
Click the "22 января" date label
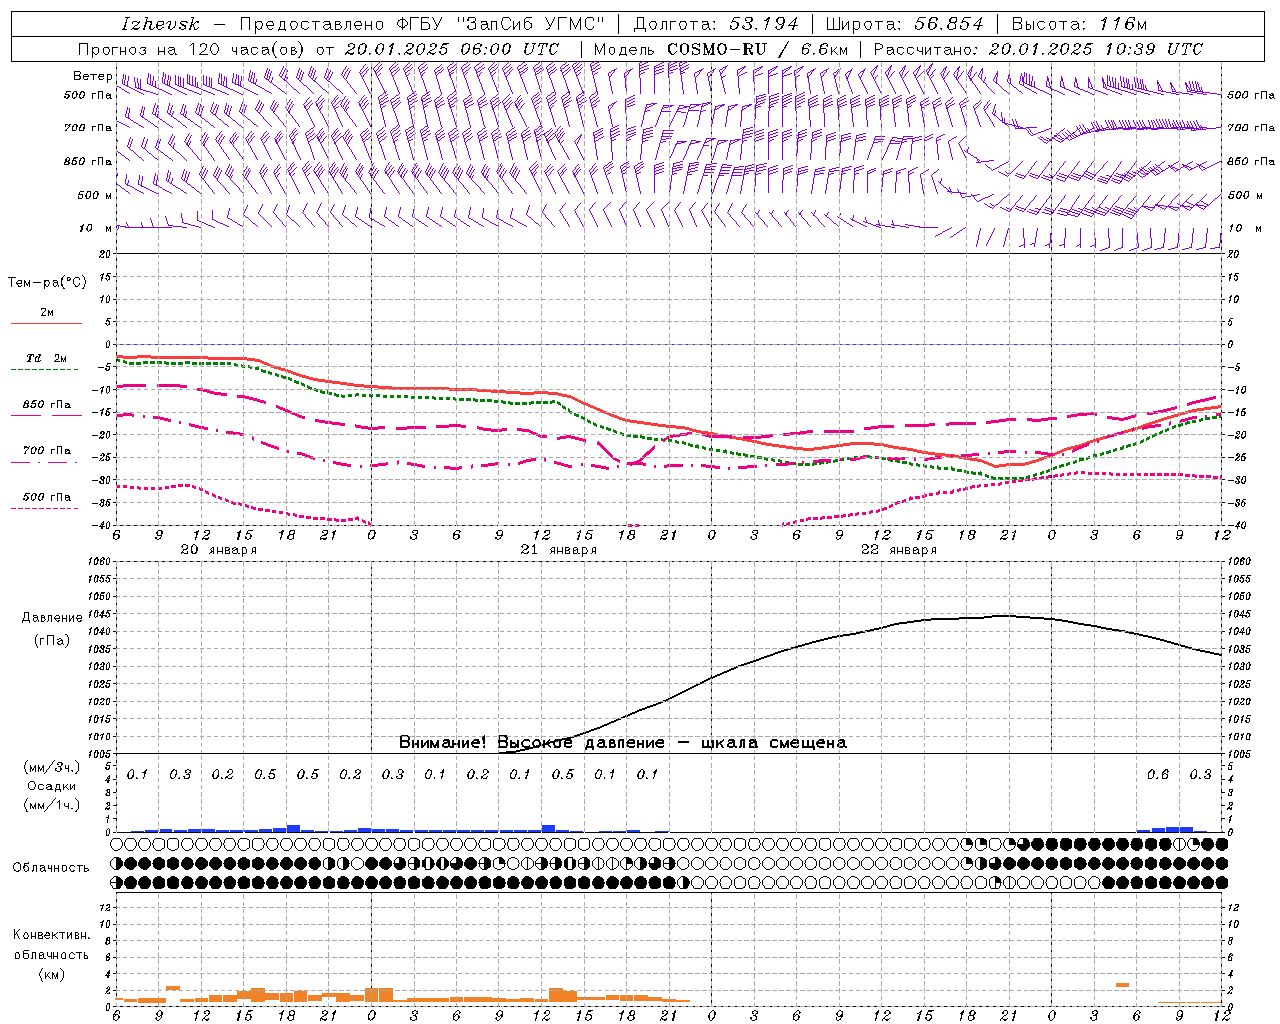coord(898,550)
